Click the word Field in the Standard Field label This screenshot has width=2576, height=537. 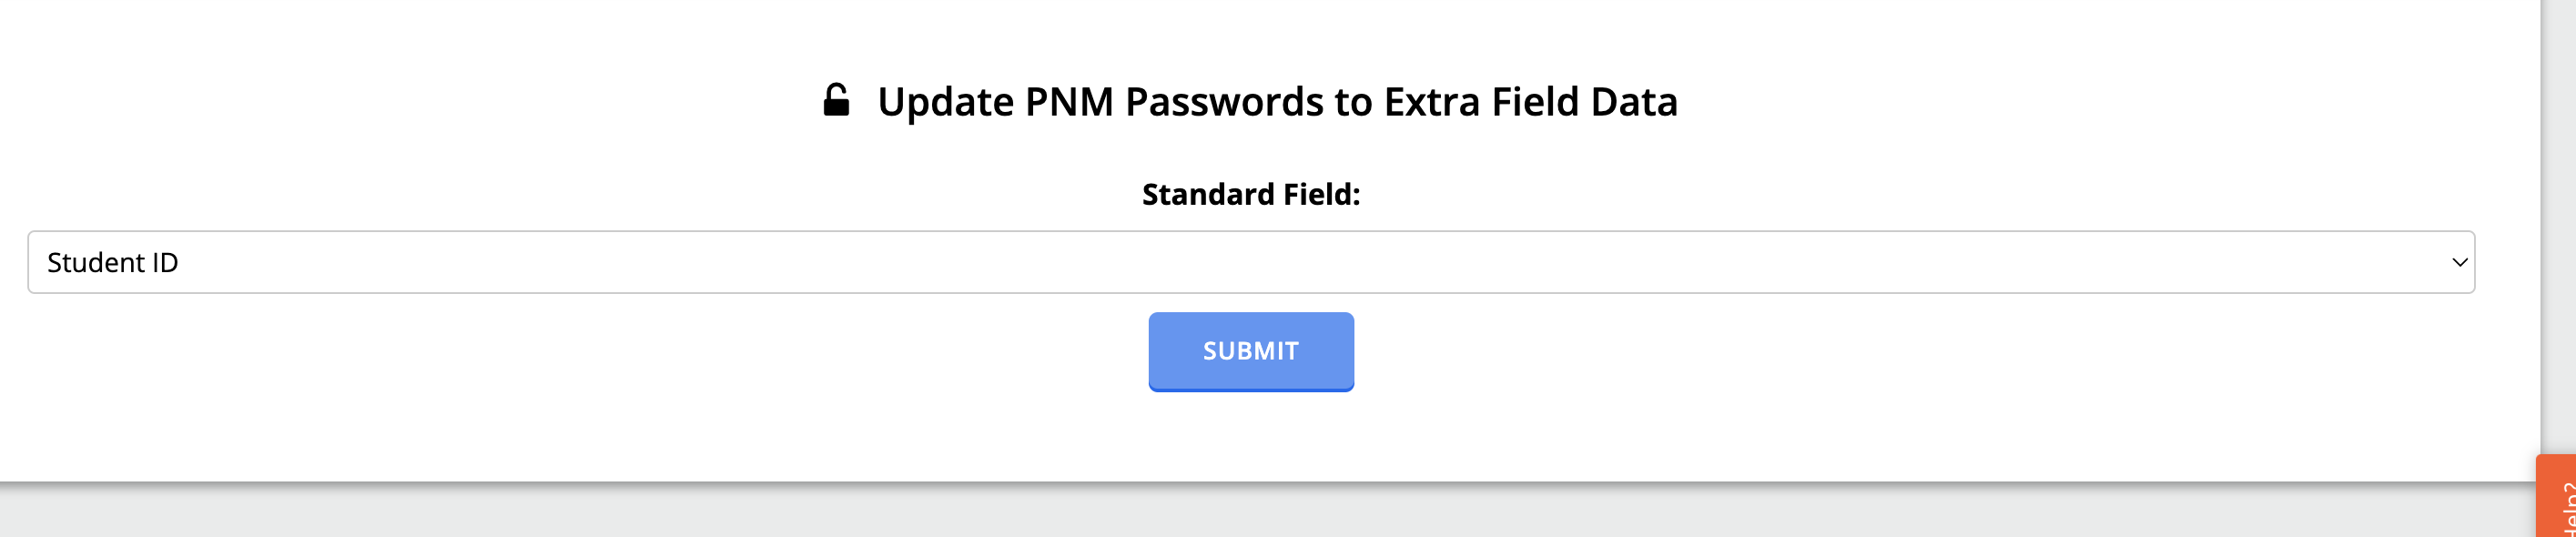click(1320, 194)
